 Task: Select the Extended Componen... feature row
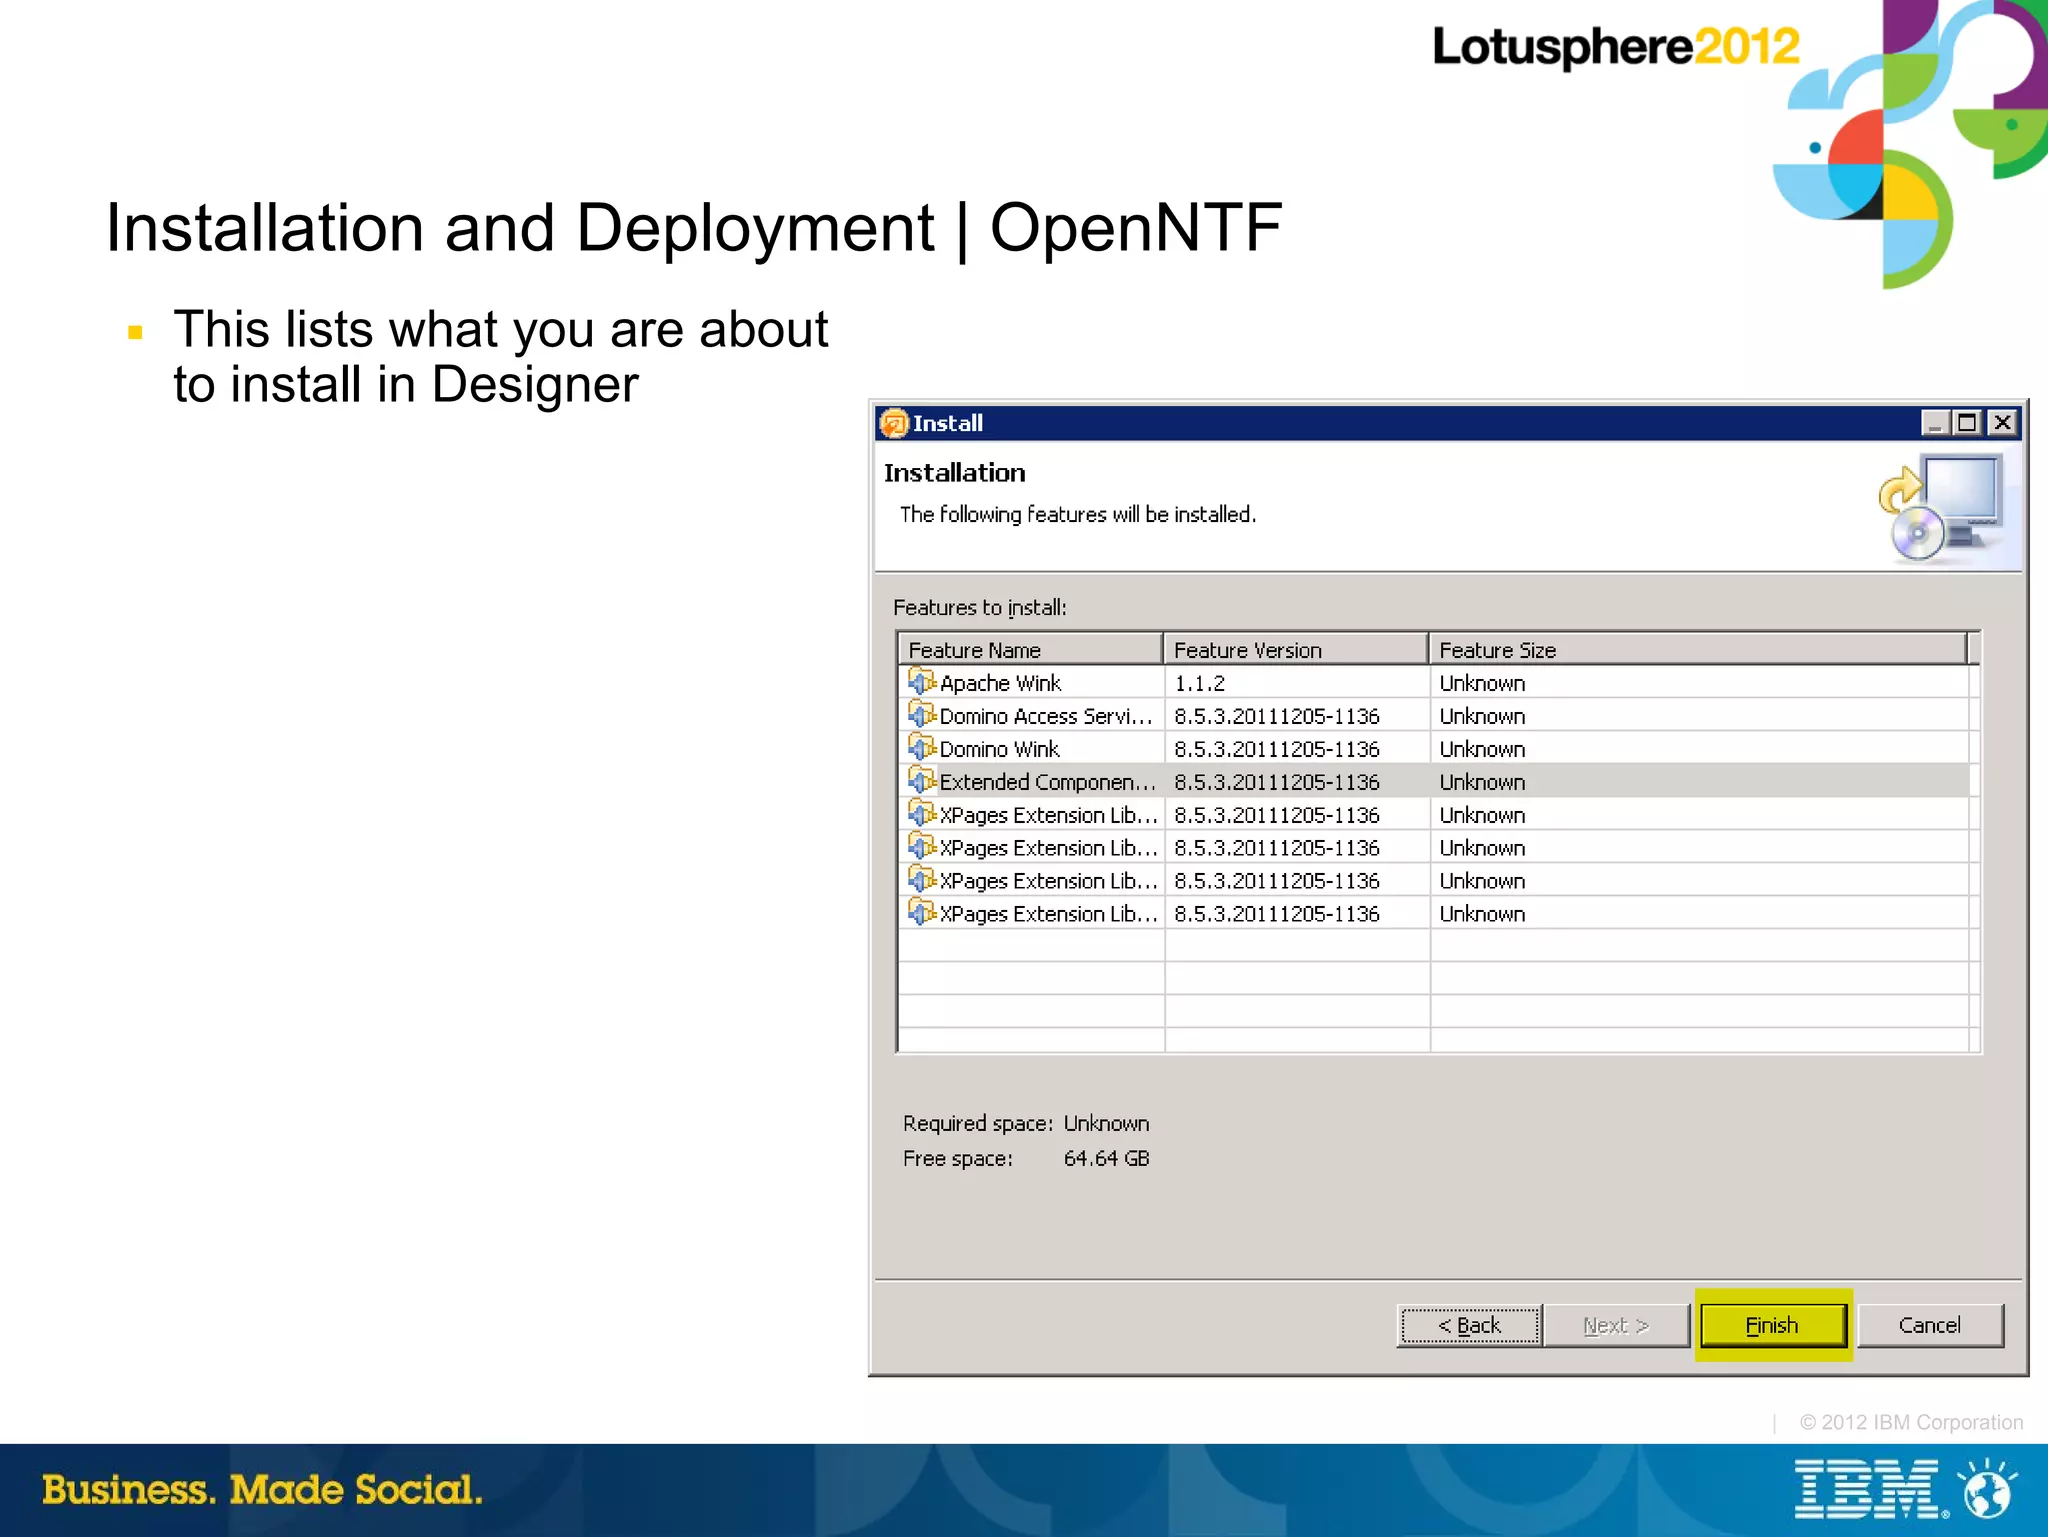click(1434, 782)
